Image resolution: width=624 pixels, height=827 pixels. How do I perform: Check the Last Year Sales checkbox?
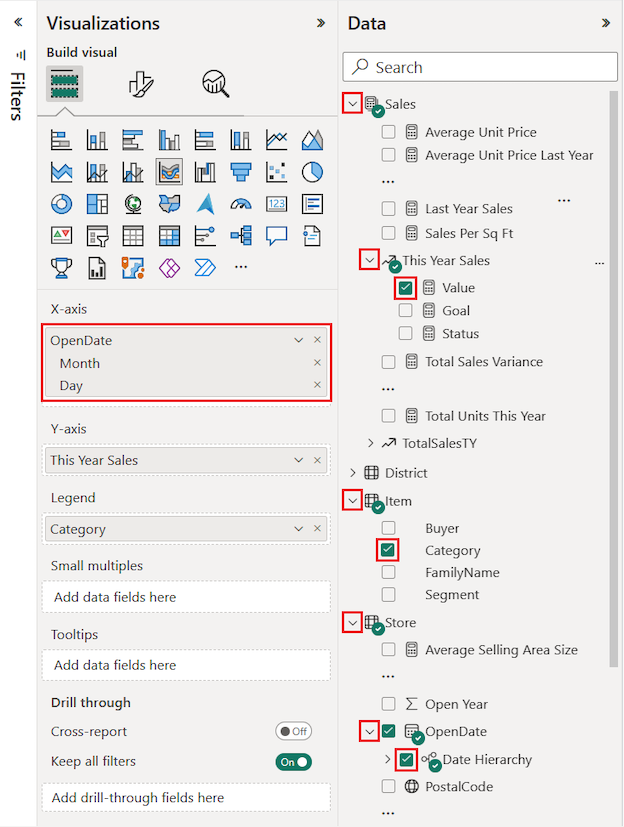[x=388, y=209]
